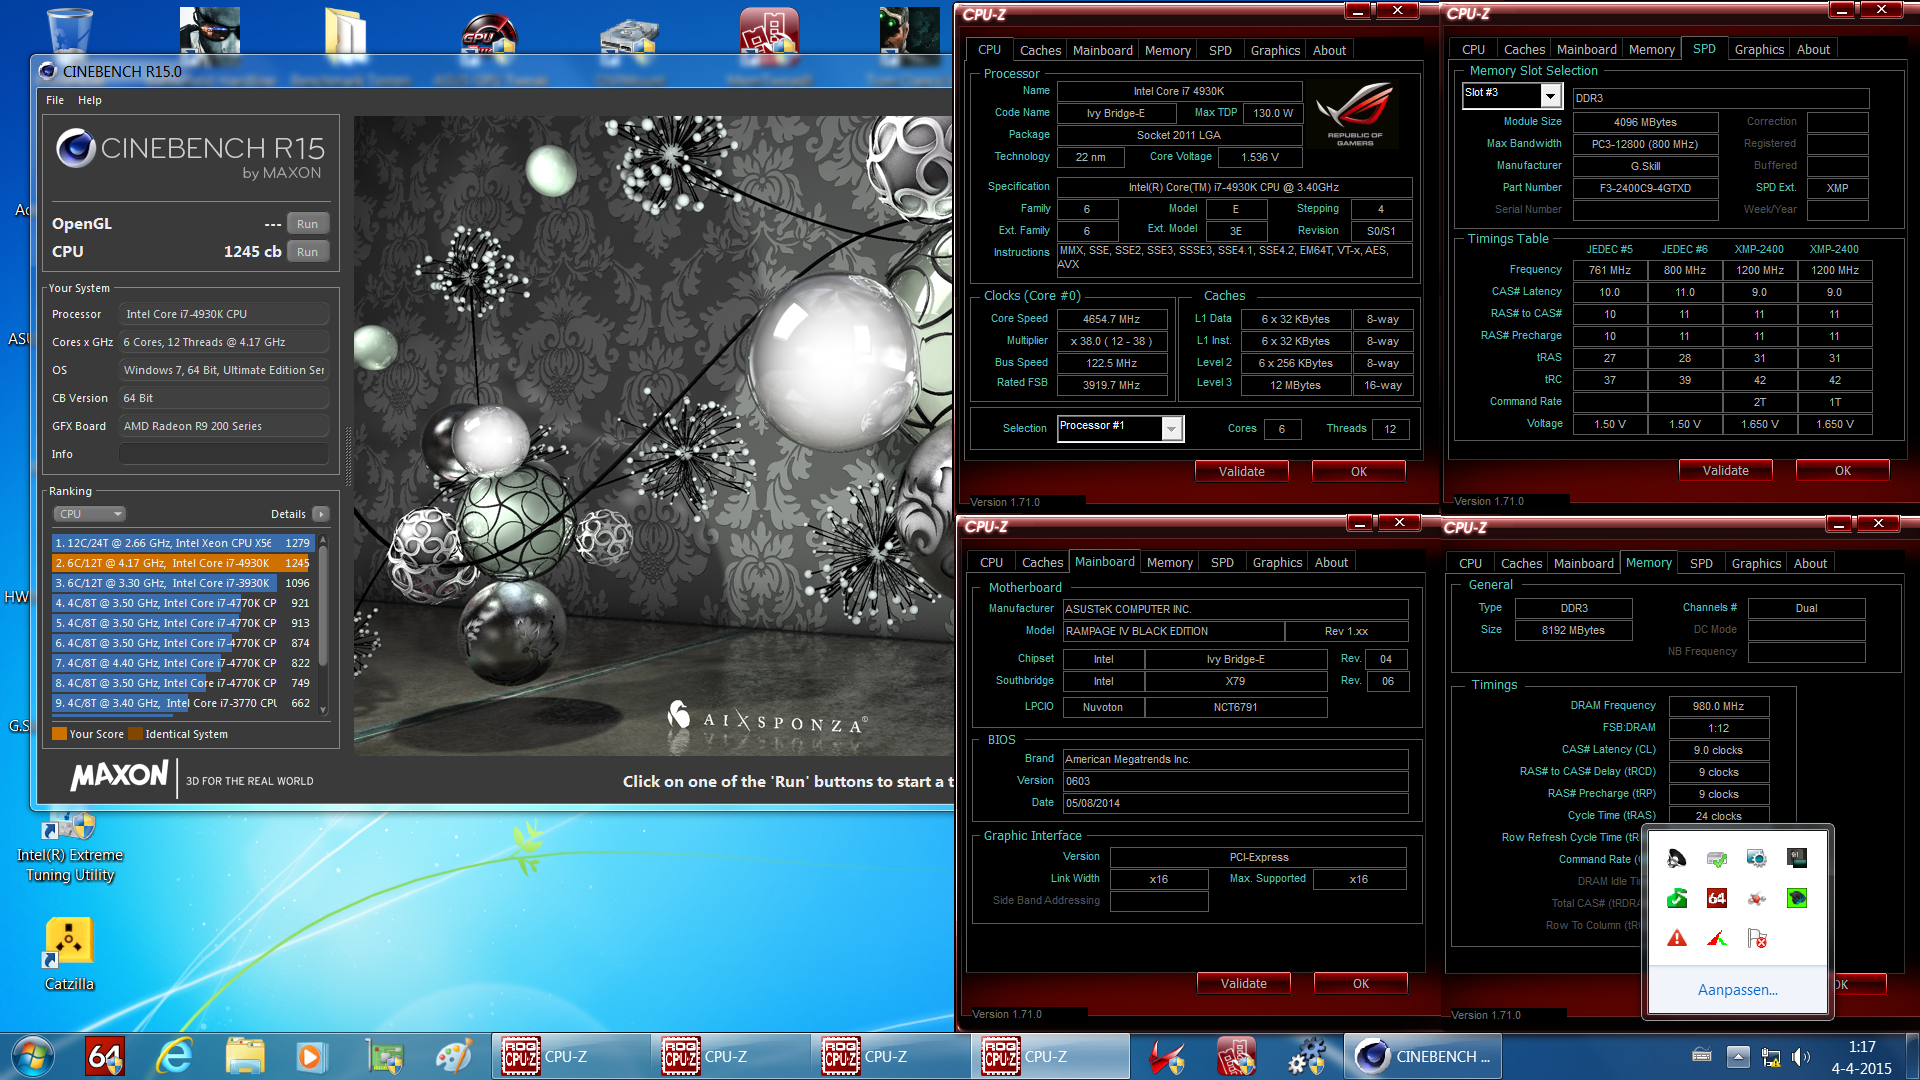Open Windows Explorer folder taskbar icon

coord(245,1056)
